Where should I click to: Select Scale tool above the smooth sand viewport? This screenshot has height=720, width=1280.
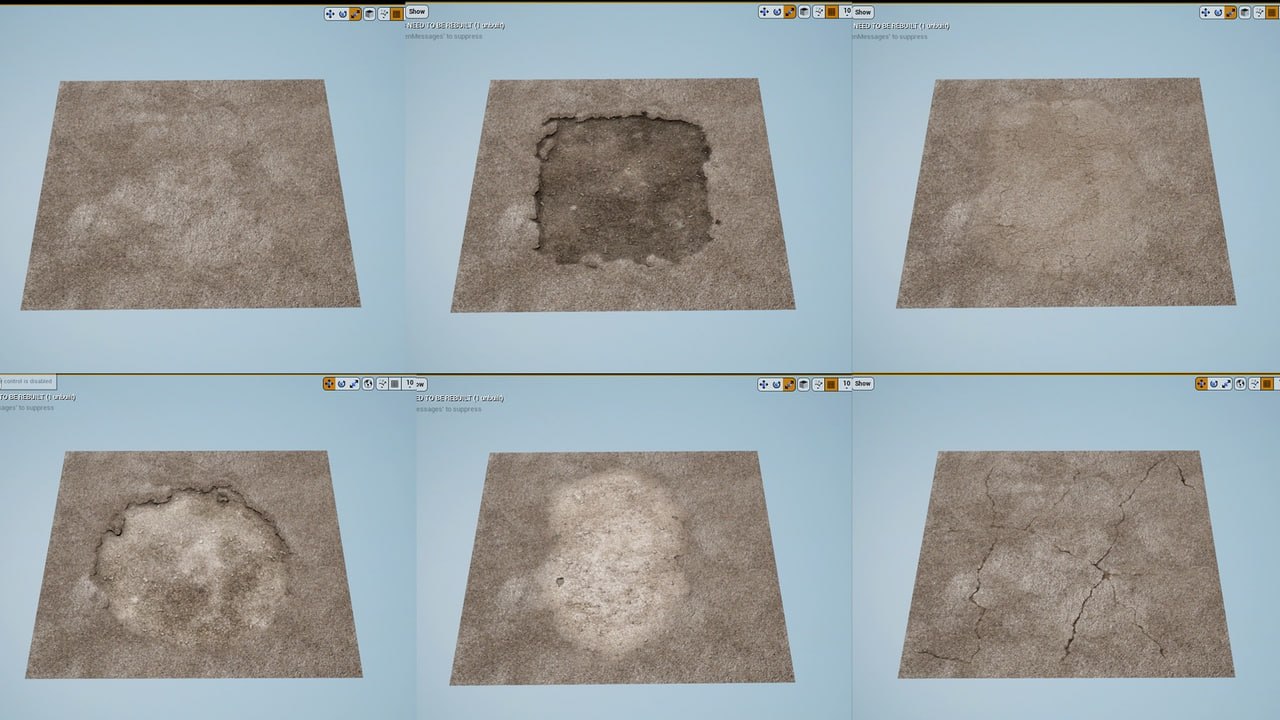(x=355, y=13)
